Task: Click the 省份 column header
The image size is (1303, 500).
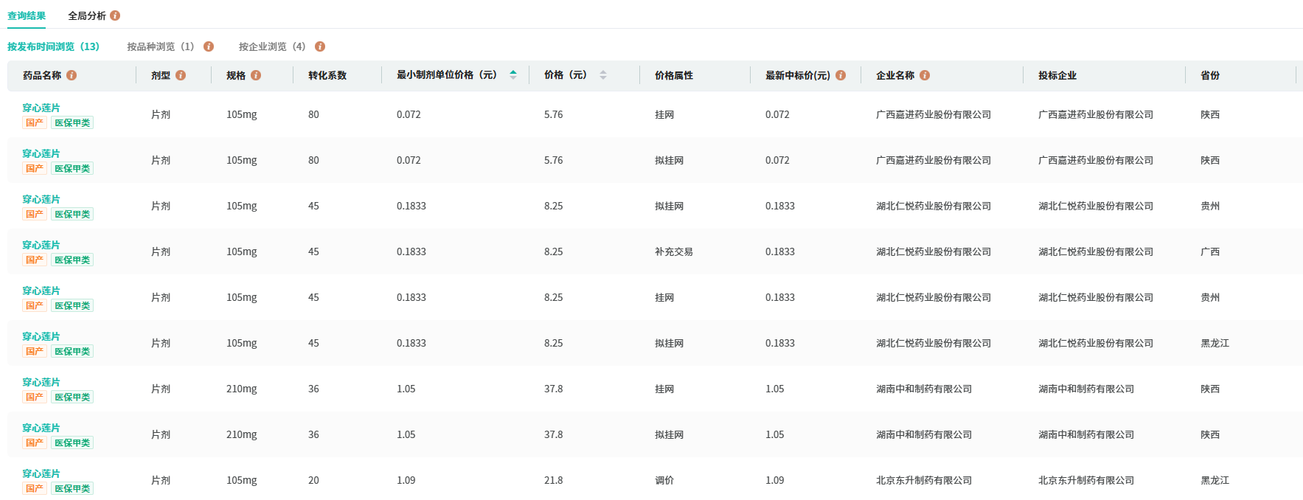Action: coord(1210,75)
